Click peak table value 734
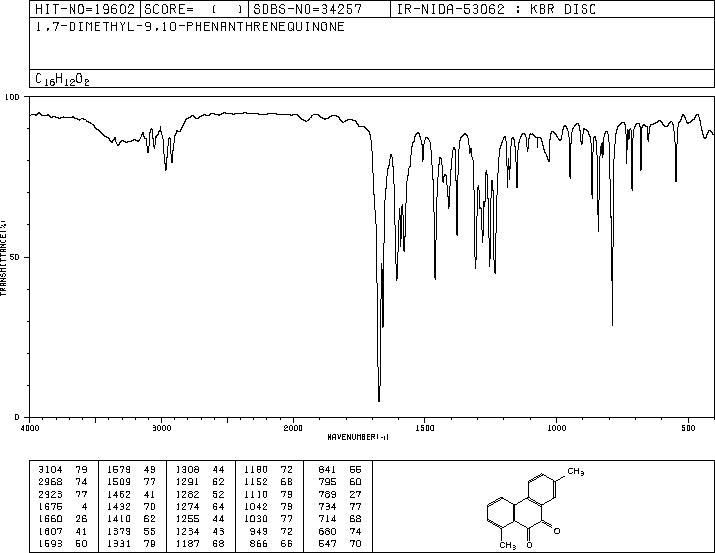The image size is (715, 553). point(327,506)
